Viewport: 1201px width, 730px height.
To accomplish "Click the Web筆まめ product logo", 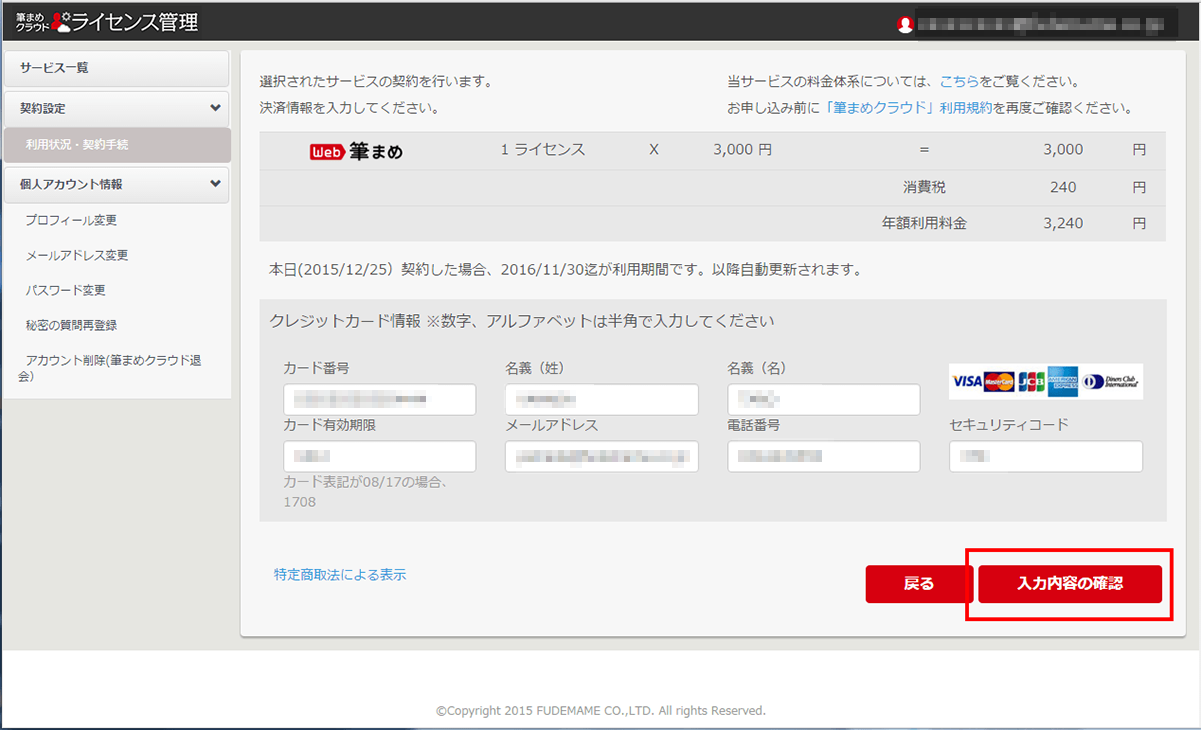I will click(356, 151).
